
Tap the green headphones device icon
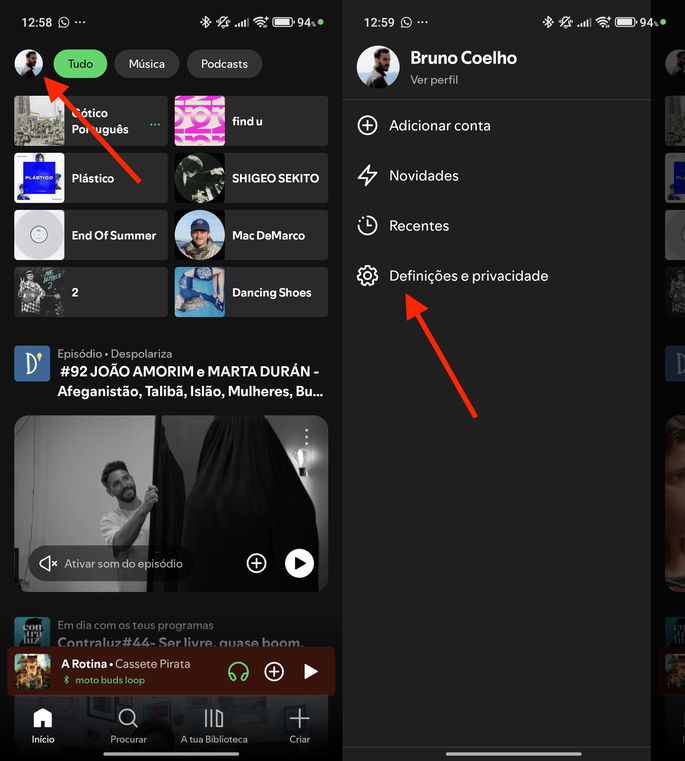tap(238, 672)
